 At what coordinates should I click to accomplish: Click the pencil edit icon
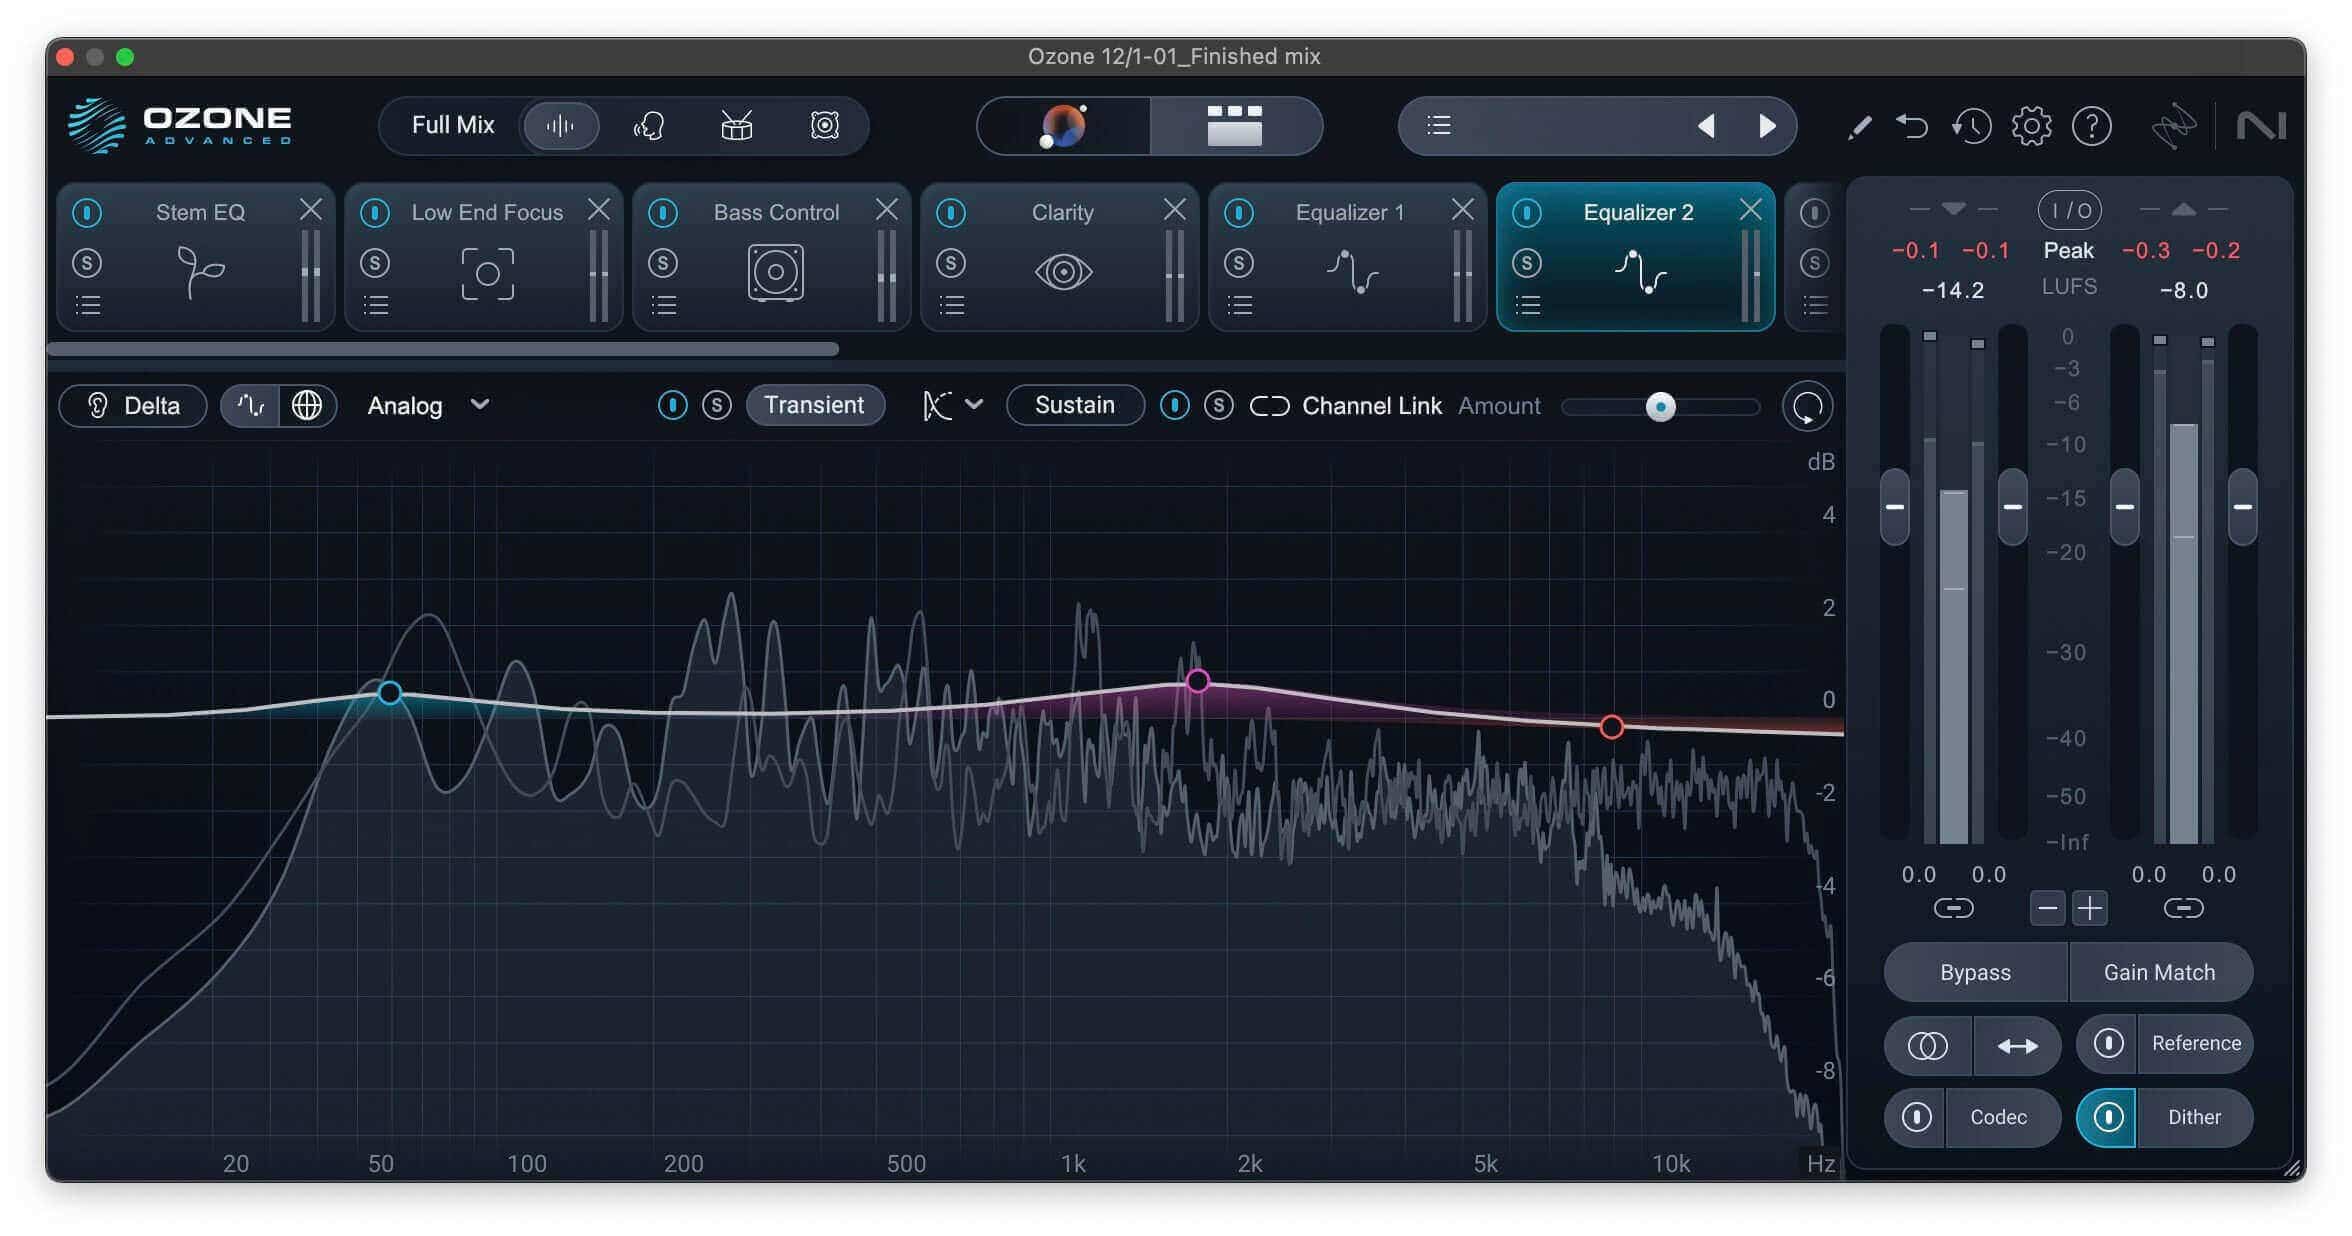1859,127
